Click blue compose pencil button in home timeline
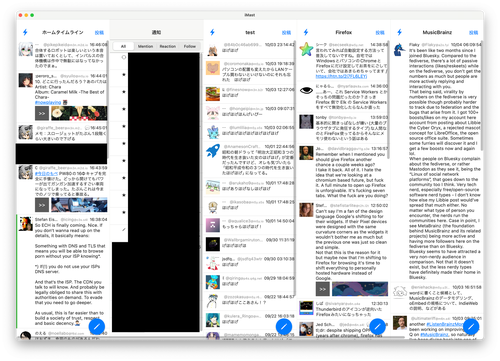Viewport: 500px width, 361px height. click(97, 327)
